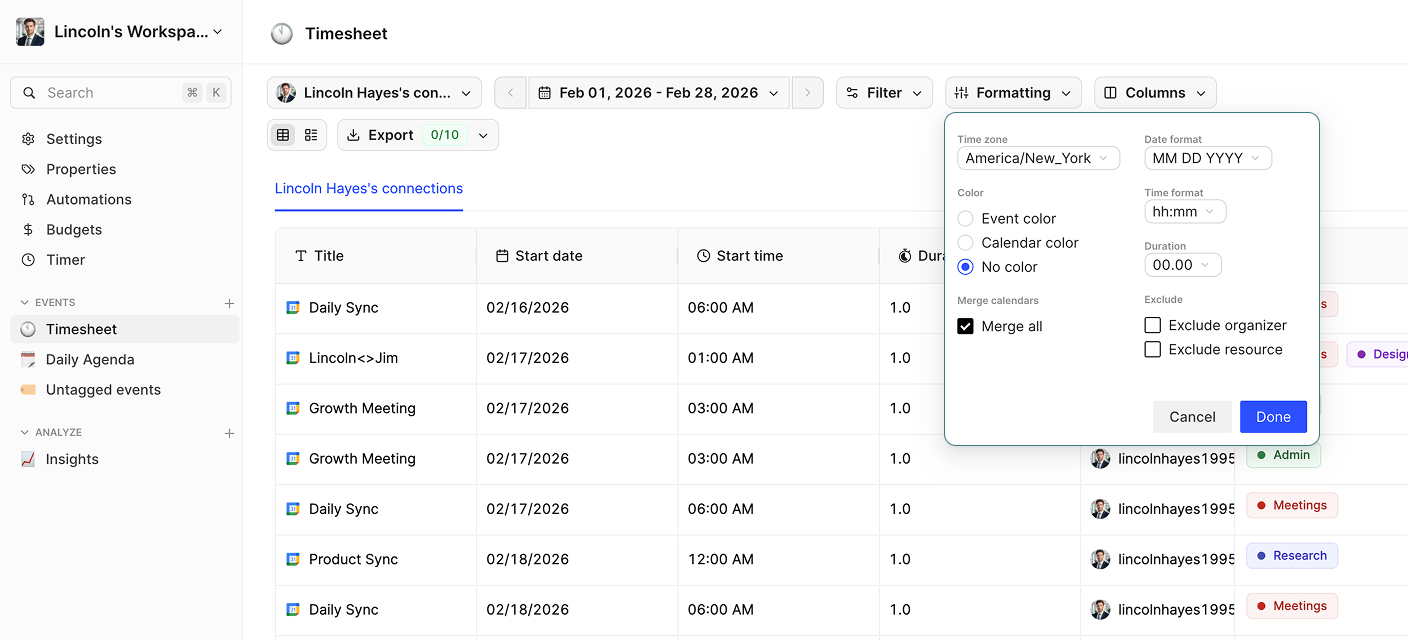Click the Insights chart icon
Screen dimensions: 1408x640
28,459
